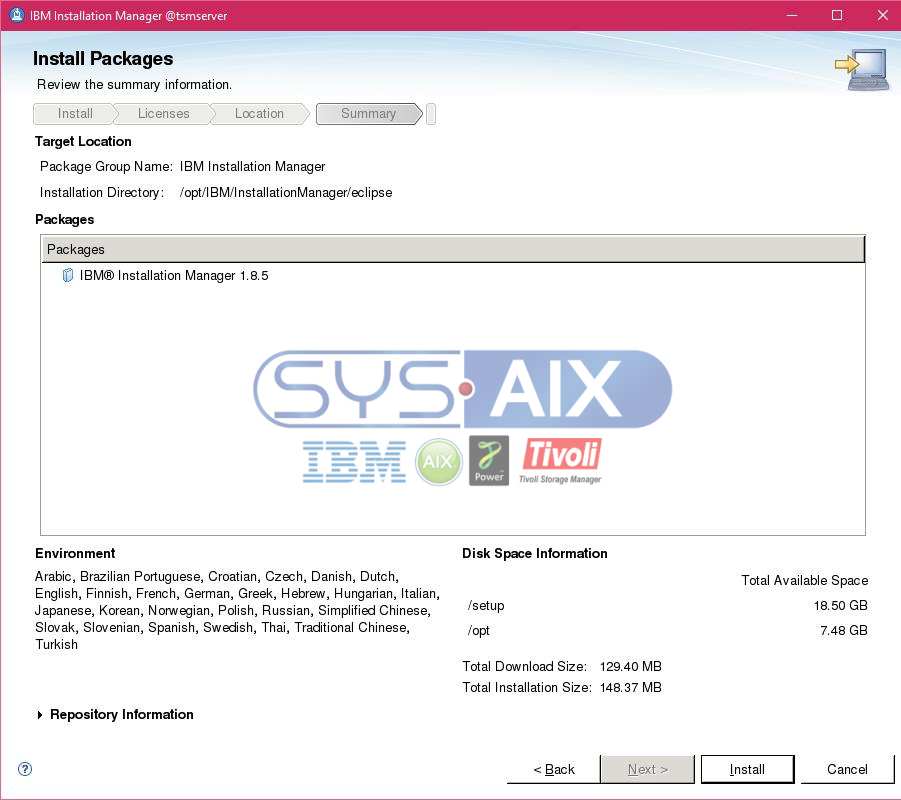The image size is (901, 800).
Task: Select the Install step in the breadcrumb
Action: (x=75, y=114)
